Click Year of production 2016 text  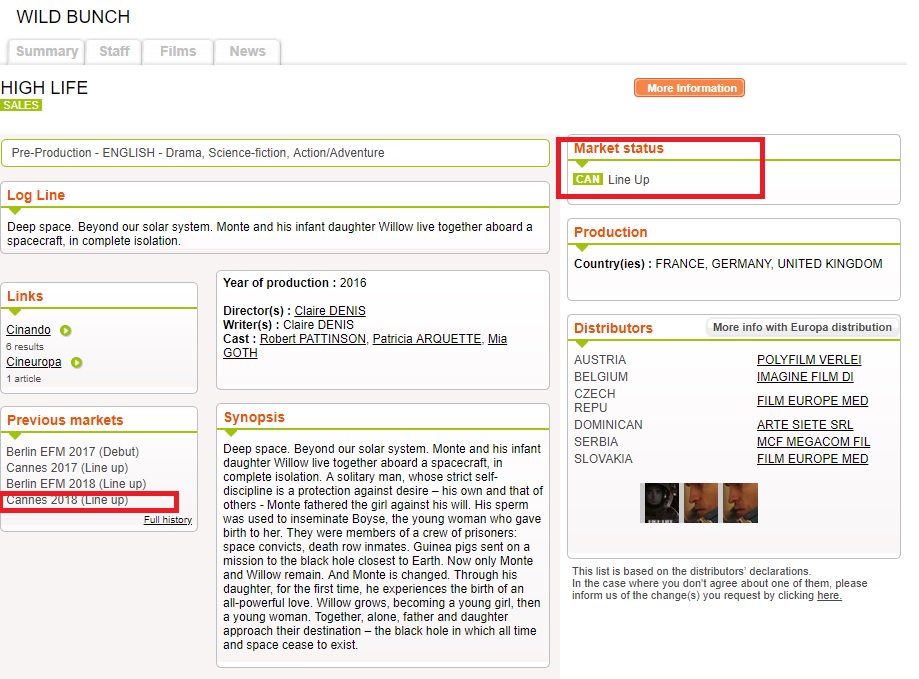(295, 282)
